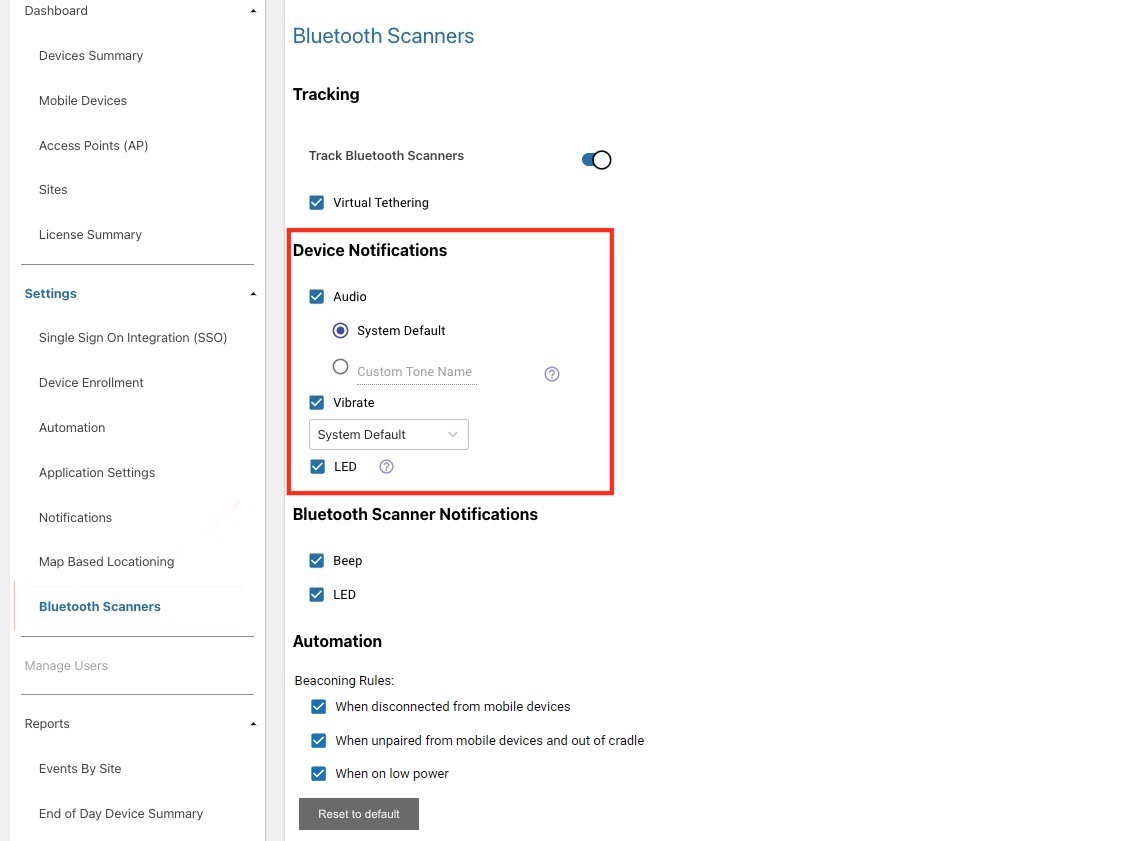Open Single Sign On Integration settings
Viewport: 1136px width, 841px height.
point(133,338)
